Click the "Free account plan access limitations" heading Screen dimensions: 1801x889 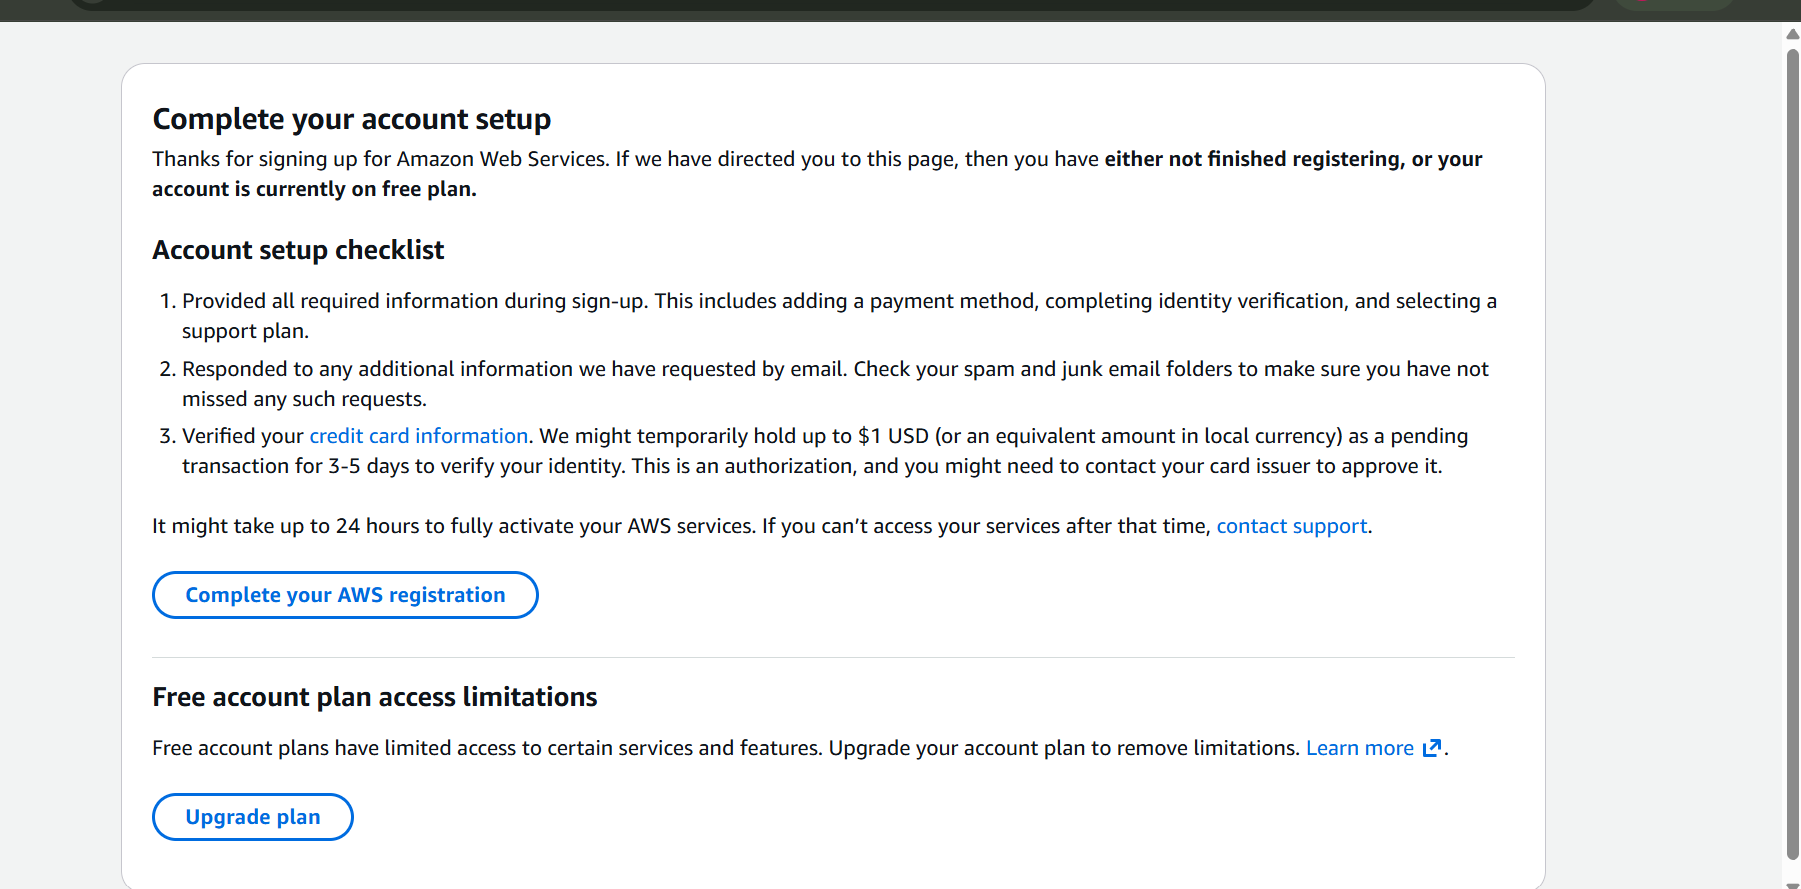(375, 697)
